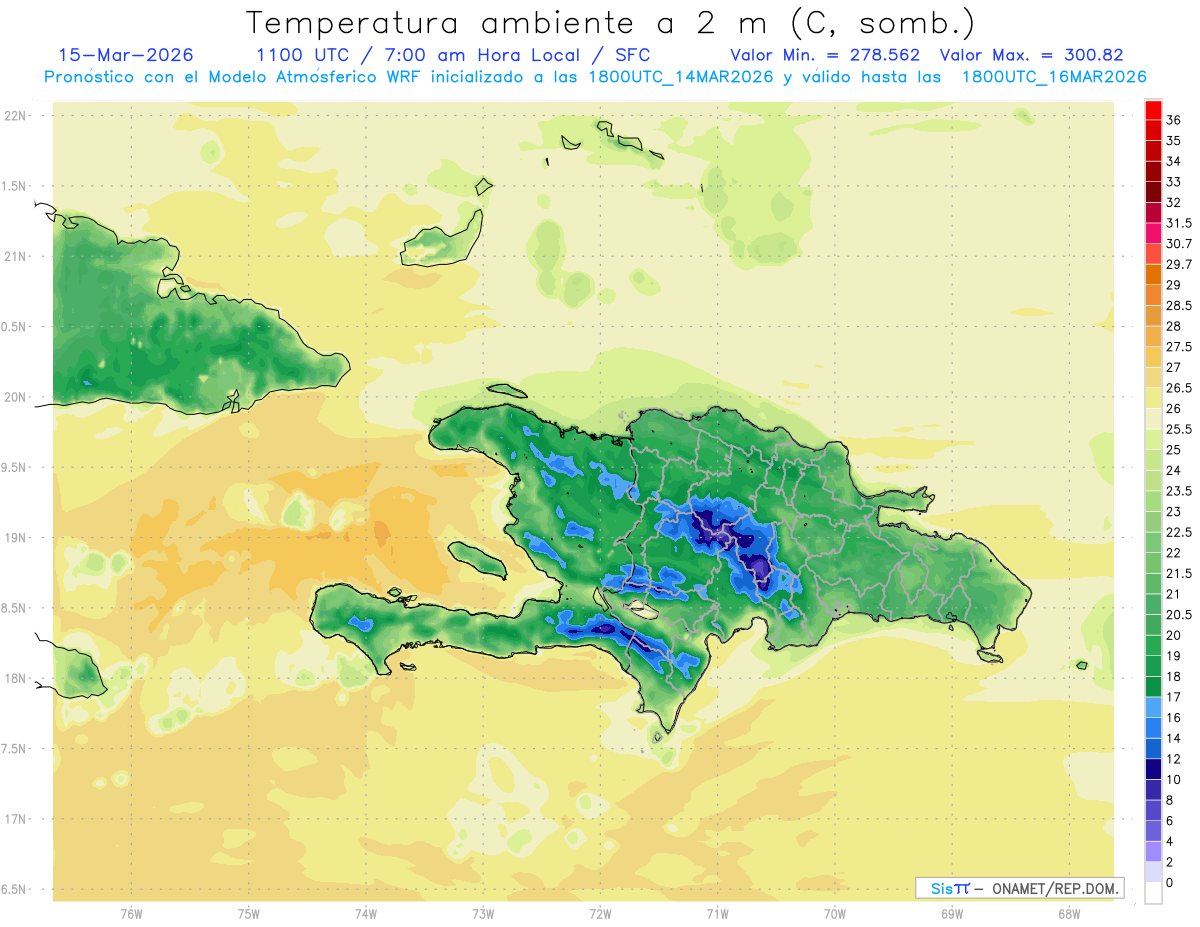1200x927 pixels.
Task: Click the legend value '30.7'
Action: pyautogui.click(x=1179, y=243)
